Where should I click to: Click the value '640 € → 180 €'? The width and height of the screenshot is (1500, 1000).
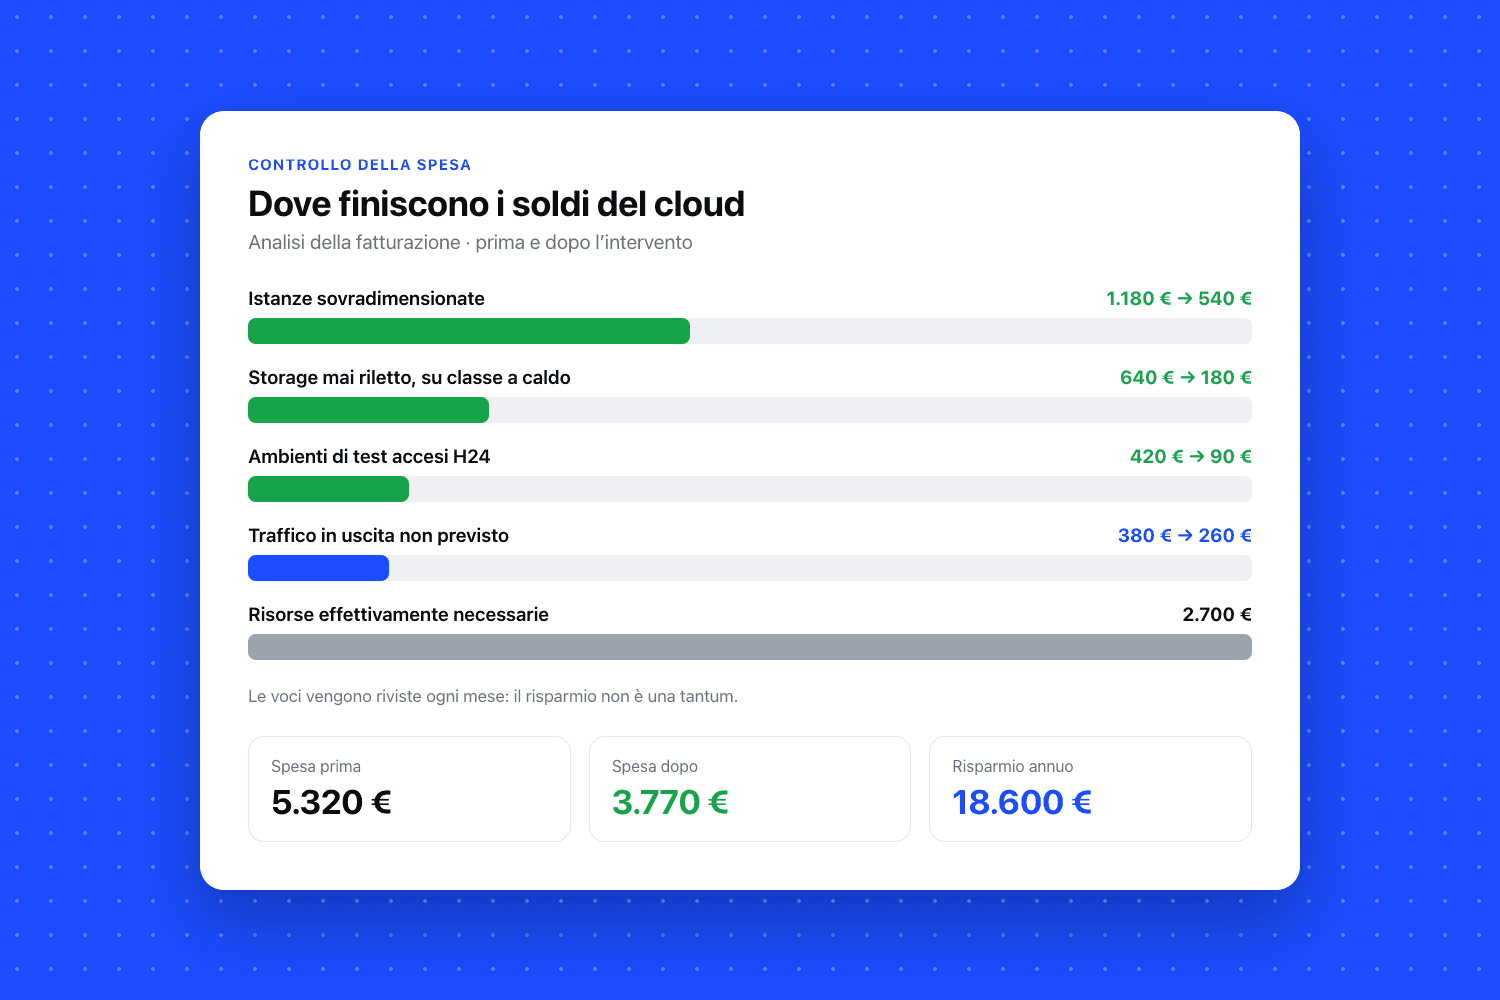coord(1186,377)
